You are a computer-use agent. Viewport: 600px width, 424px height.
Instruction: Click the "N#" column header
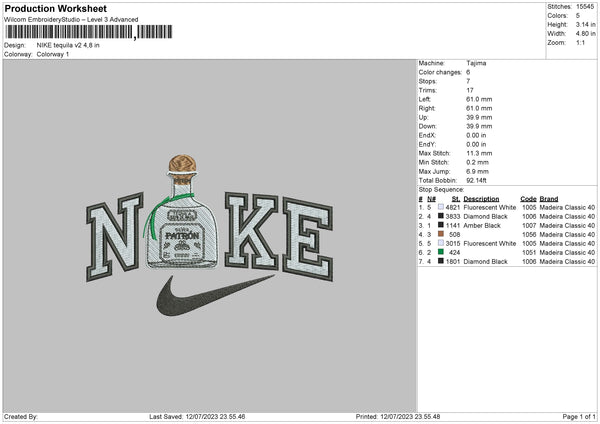[x=431, y=199]
